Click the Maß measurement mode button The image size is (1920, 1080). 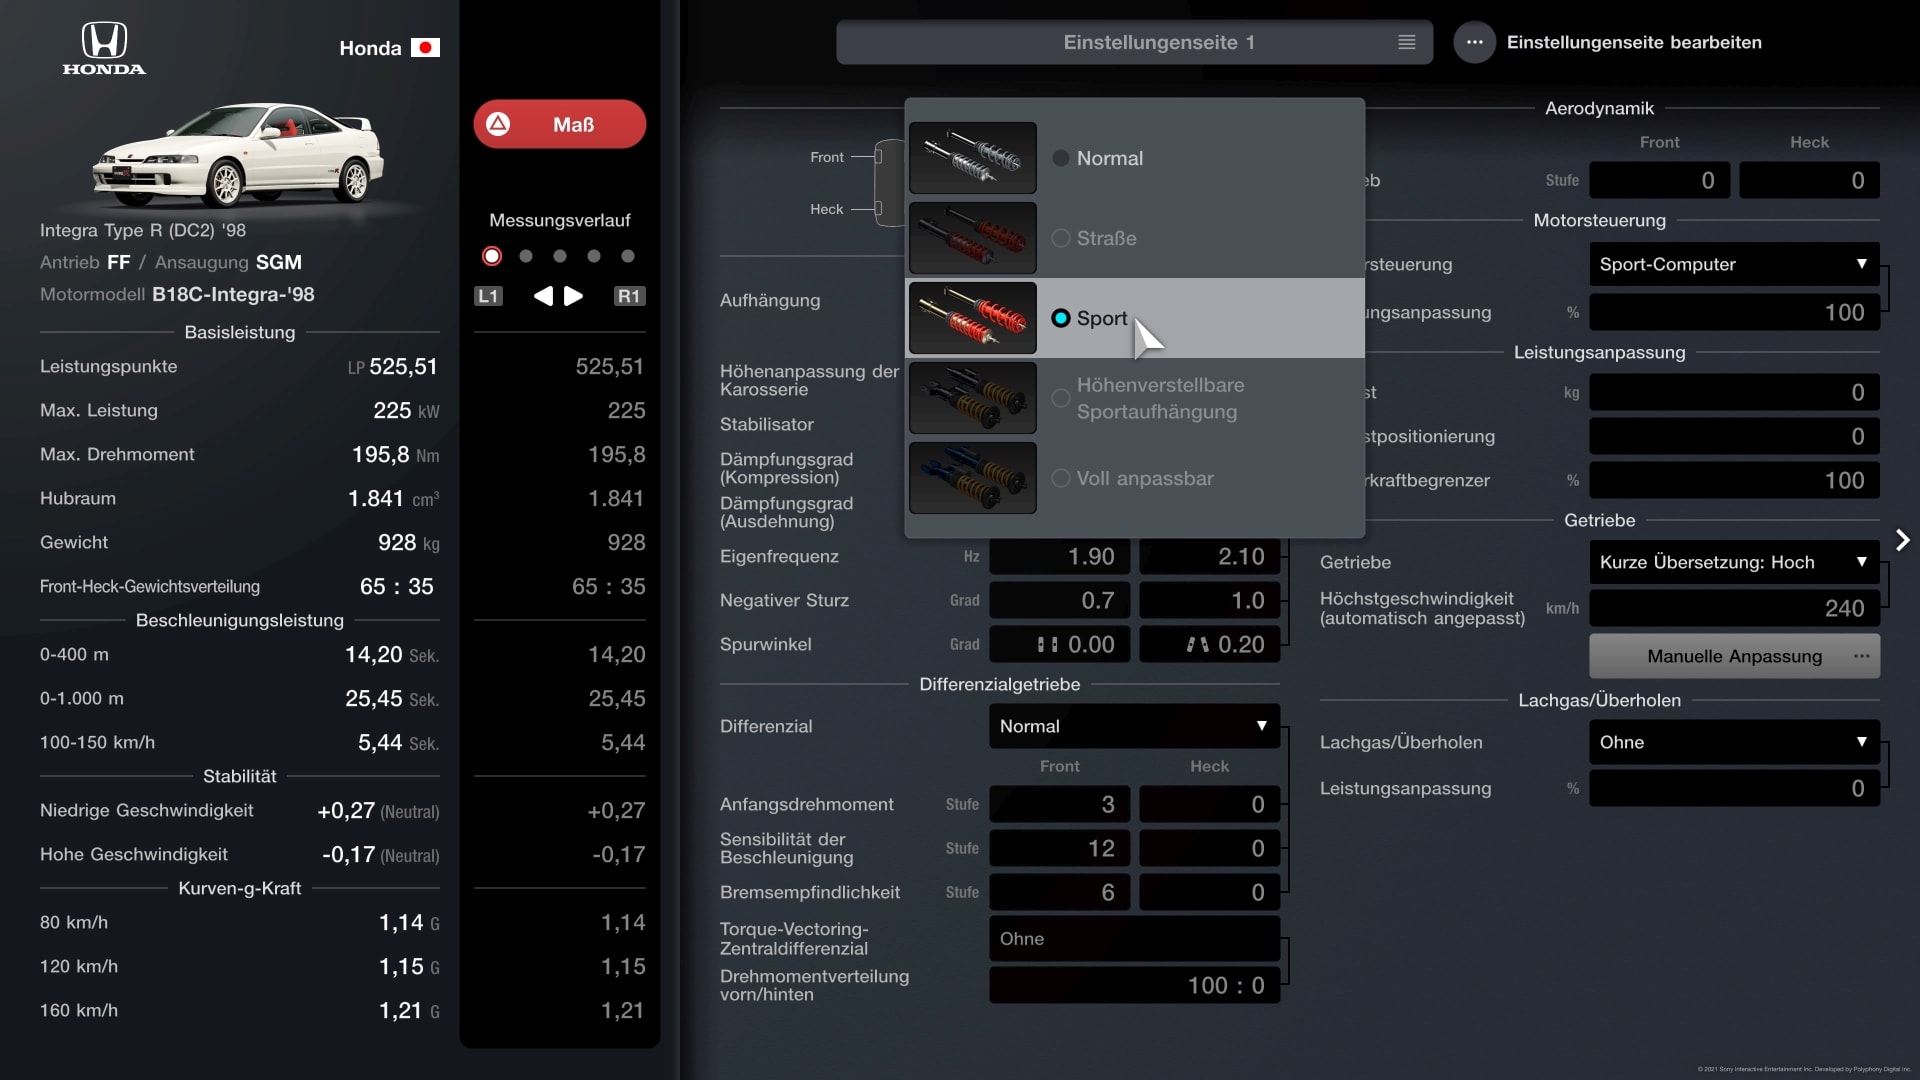[x=559, y=124]
